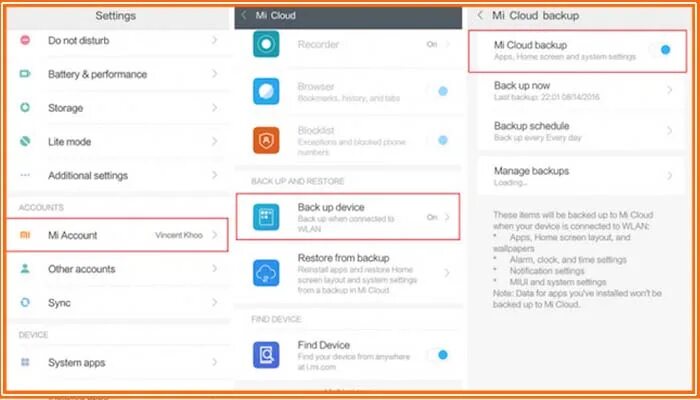Viewport: 700px width, 400px height.
Task: Open Back up device via its chevron
Action: point(447,217)
